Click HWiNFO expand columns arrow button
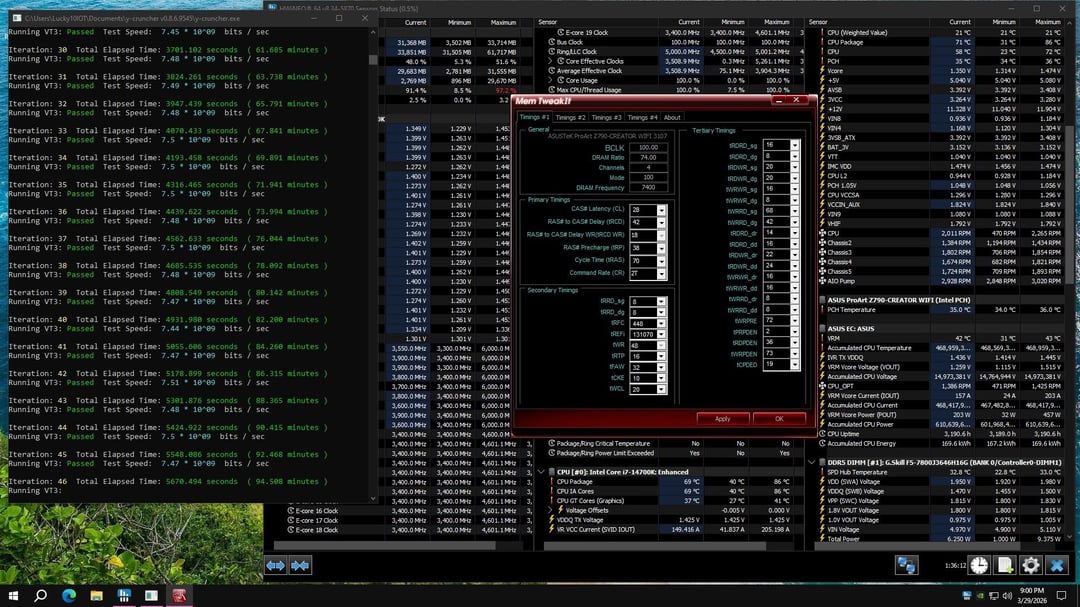 [276, 566]
